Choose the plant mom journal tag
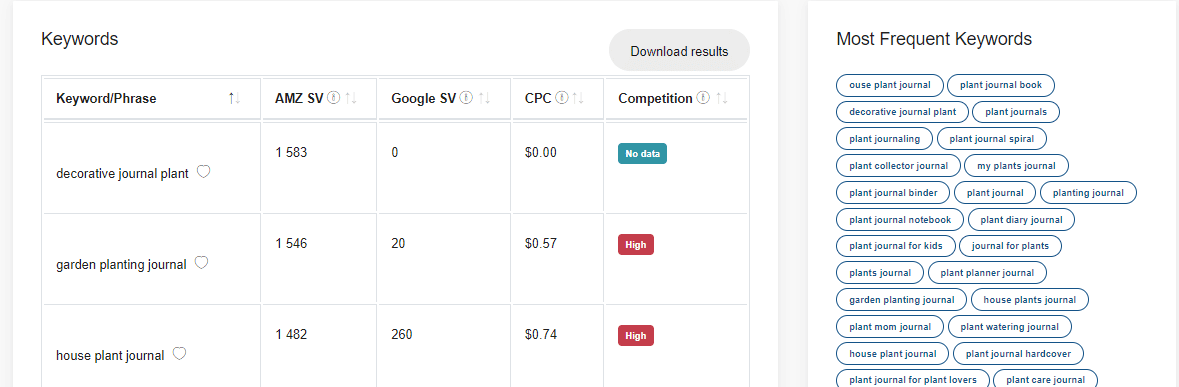Image resolution: width=1179 pixels, height=387 pixels. click(x=890, y=327)
